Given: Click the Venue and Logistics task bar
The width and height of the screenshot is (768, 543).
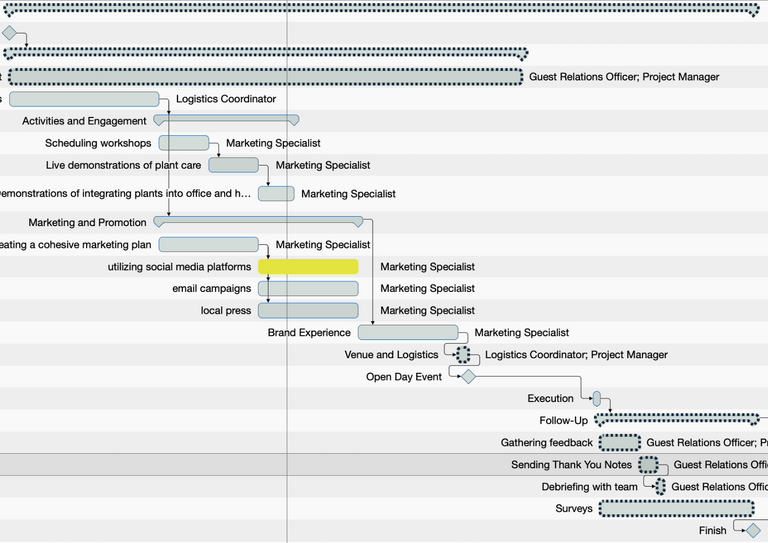Looking at the screenshot, I should point(463,355).
